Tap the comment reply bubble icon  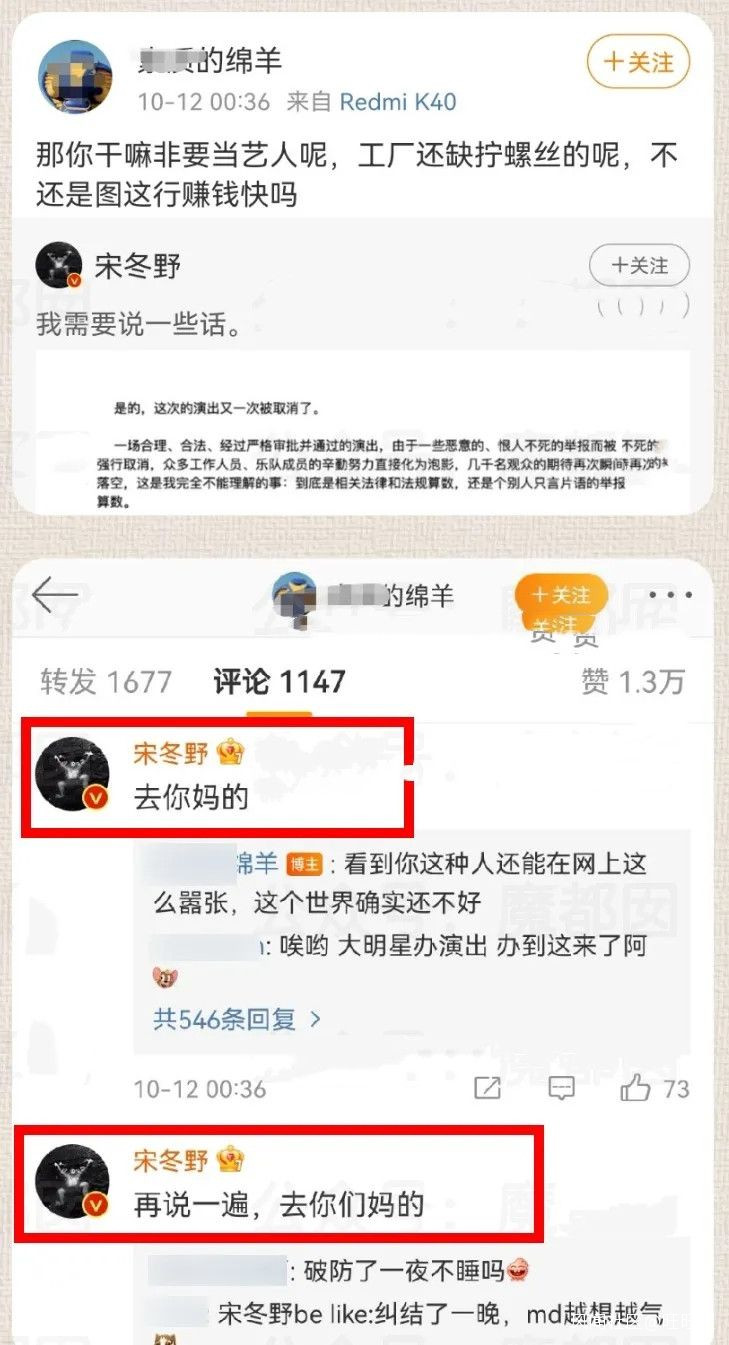click(563, 1088)
